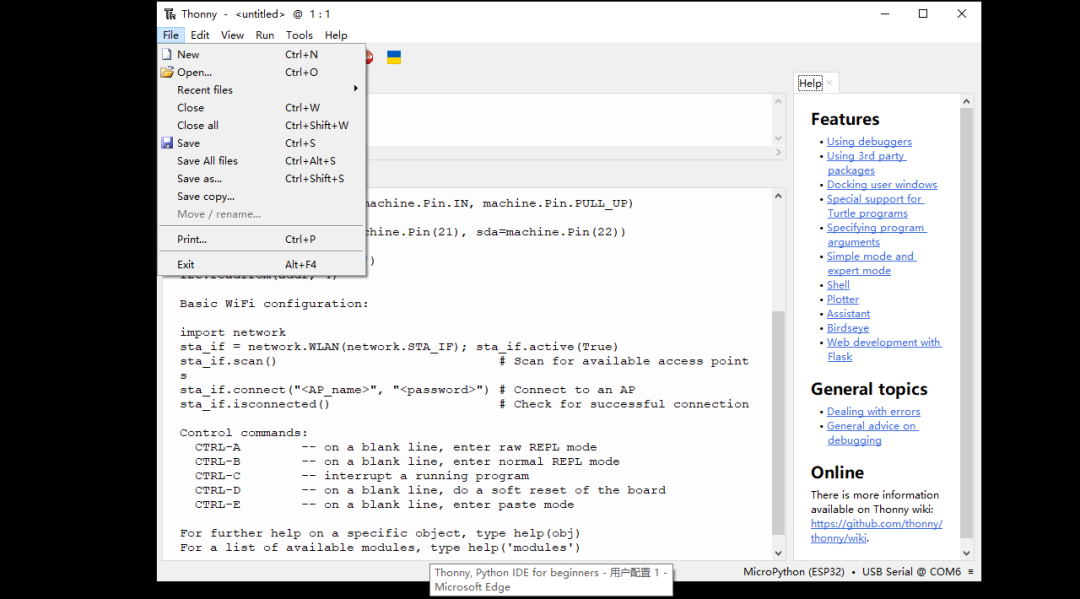1080x599 pixels.
Task: Open Special support for Turtle programs link
Action: [x=875, y=206]
